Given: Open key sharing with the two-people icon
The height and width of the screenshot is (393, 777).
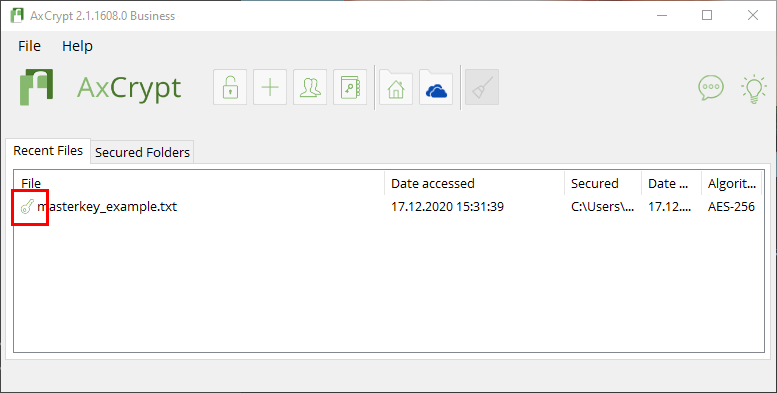Looking at the screenshot, I should (x=310, y=87).
